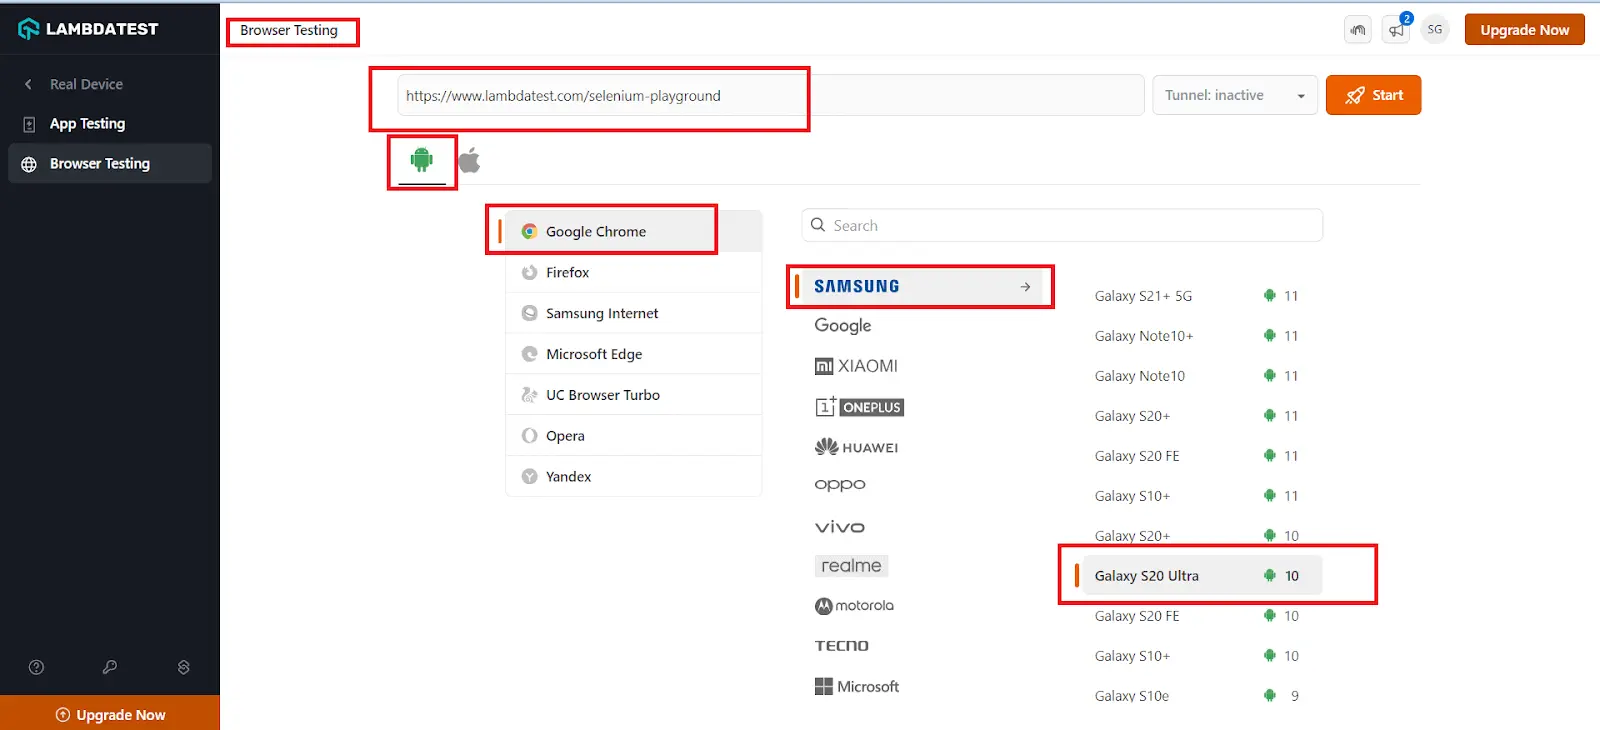Open Tunnel inactive dropdown
The height and width of the screenshot is (730, 1600).
[1235, 95]
